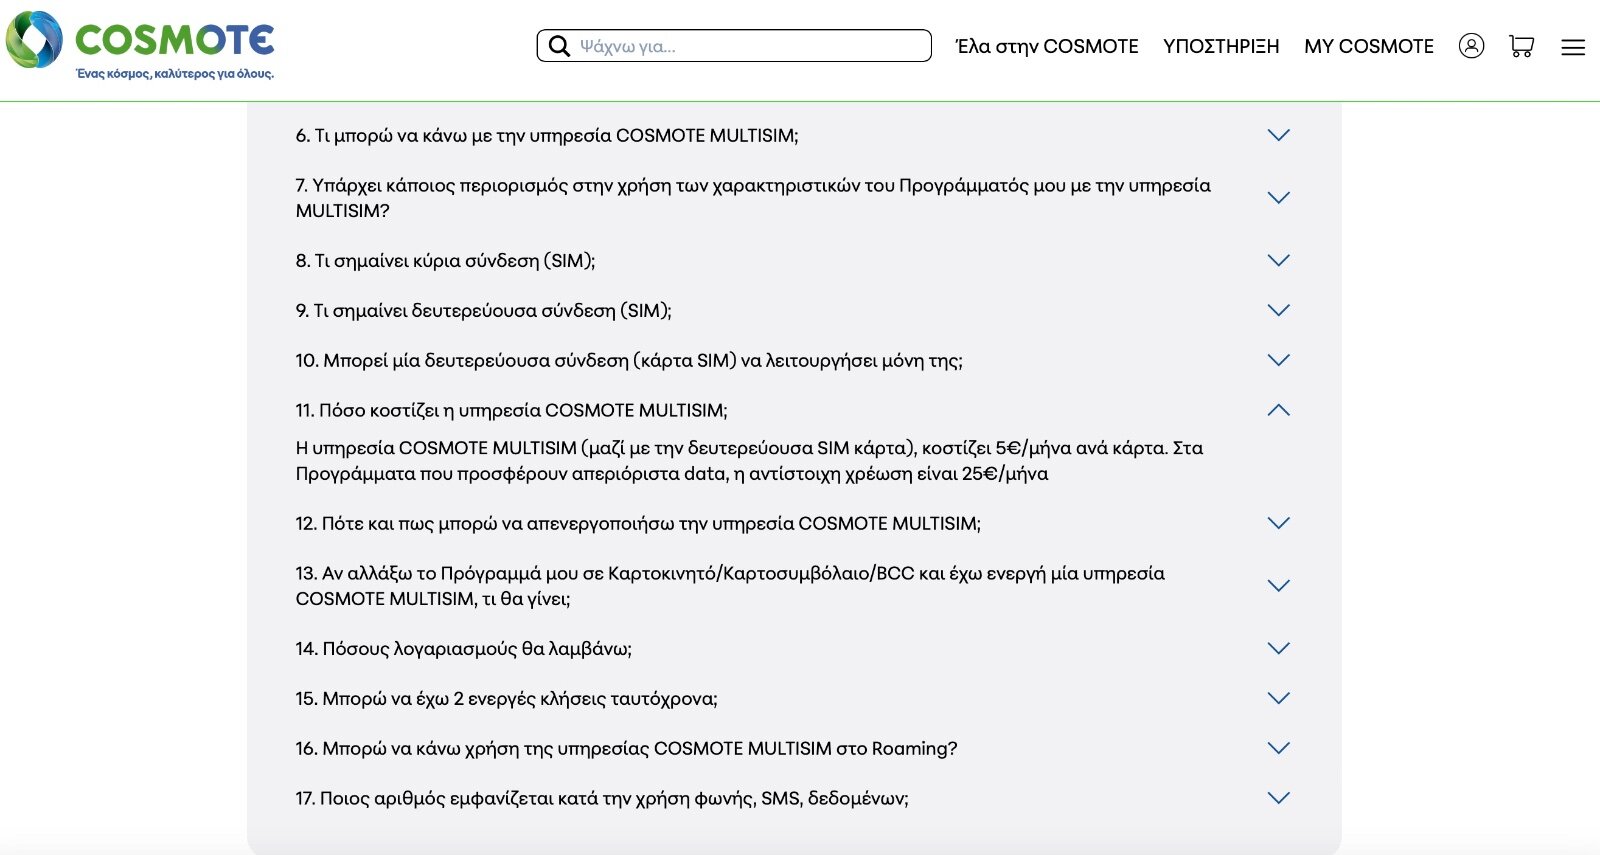Expand question 9 chevron about δευτερεύουσα σύνδεση
Screen dimensions: 1600x855
[x=1278, y=310]
